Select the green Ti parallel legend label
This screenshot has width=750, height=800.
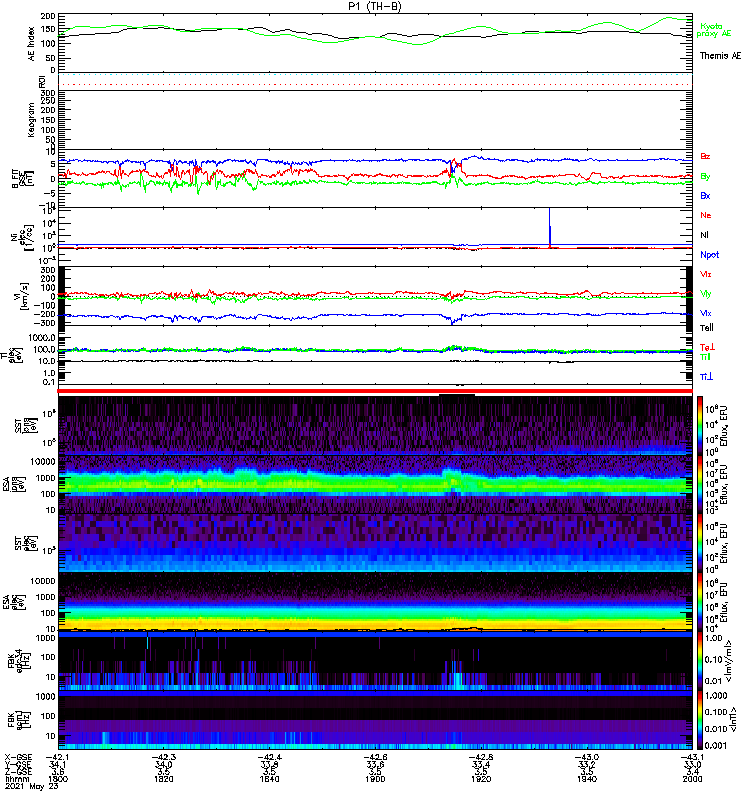point(706,357)
